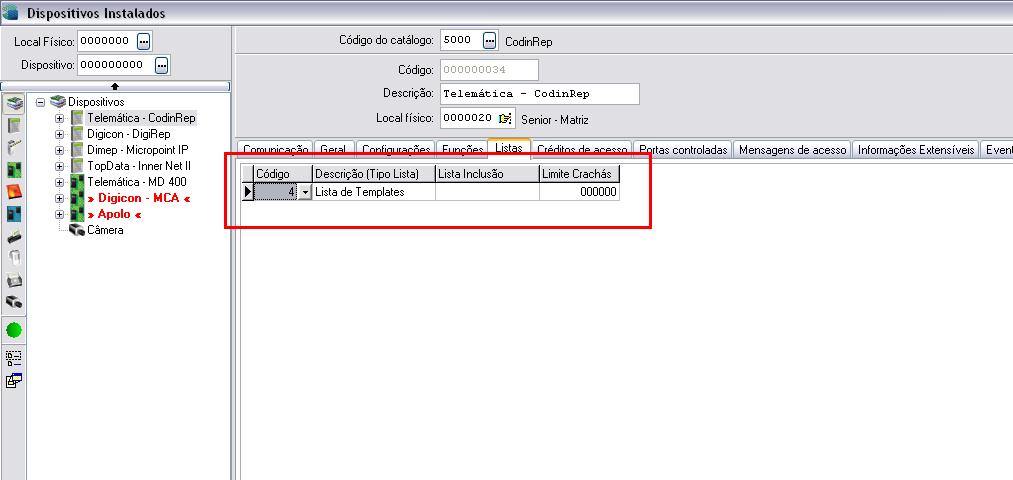
Task: Select Apolo in the device tree
Action: click(114, 214)
